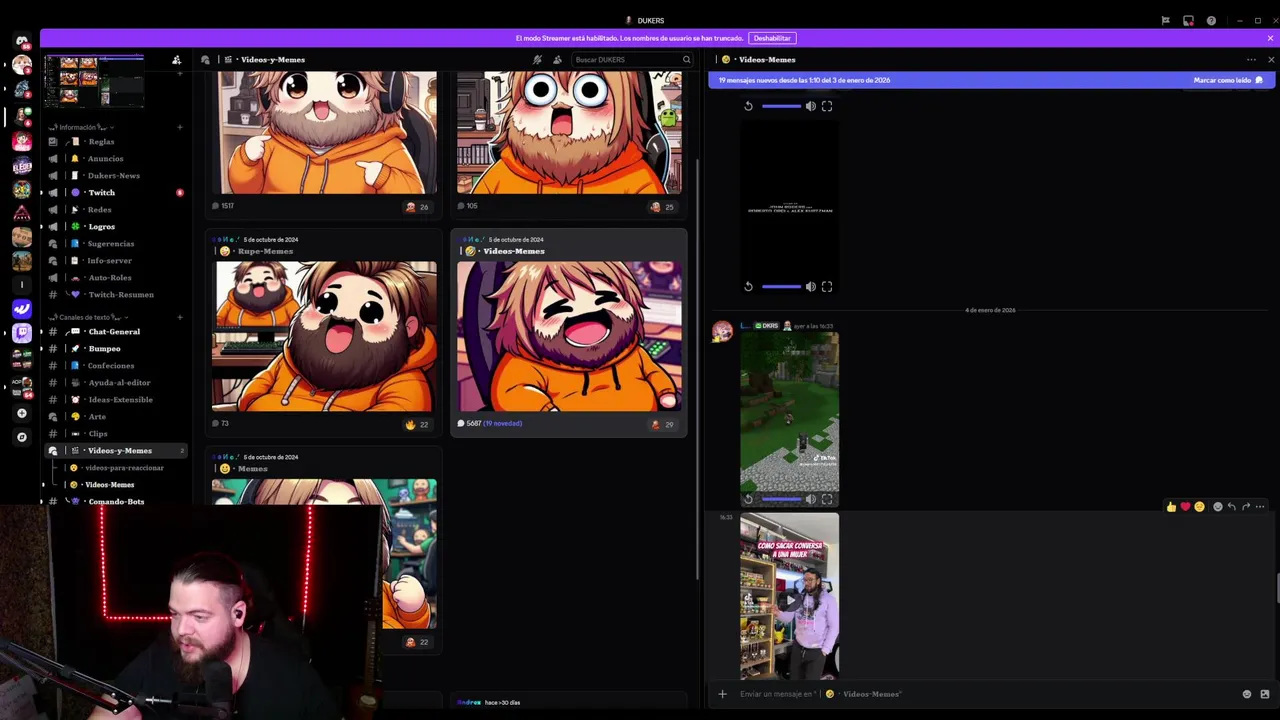Open the Rupe-Memes forum post
The image size is (1280, 720).
(x=324, y=335)
